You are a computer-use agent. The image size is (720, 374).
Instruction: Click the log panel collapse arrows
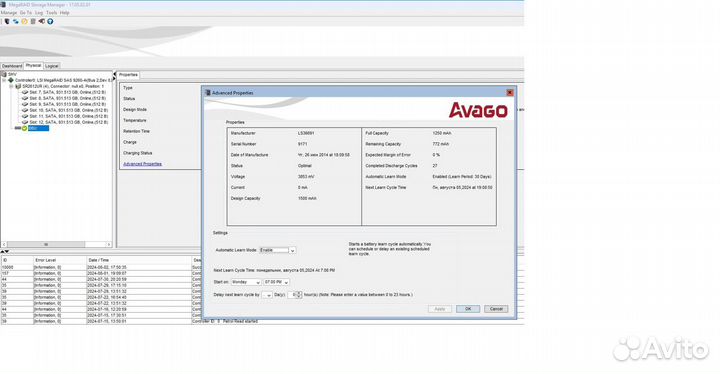click(x=5, y=252)
